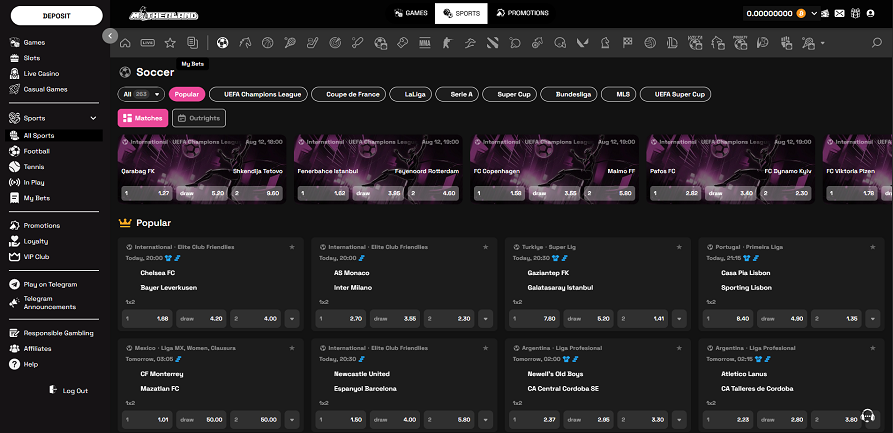Image resolution: width=893 pixels, height=433 pixels.
Task: Select the basketball sport icon
Action: (x=268, y=43)
